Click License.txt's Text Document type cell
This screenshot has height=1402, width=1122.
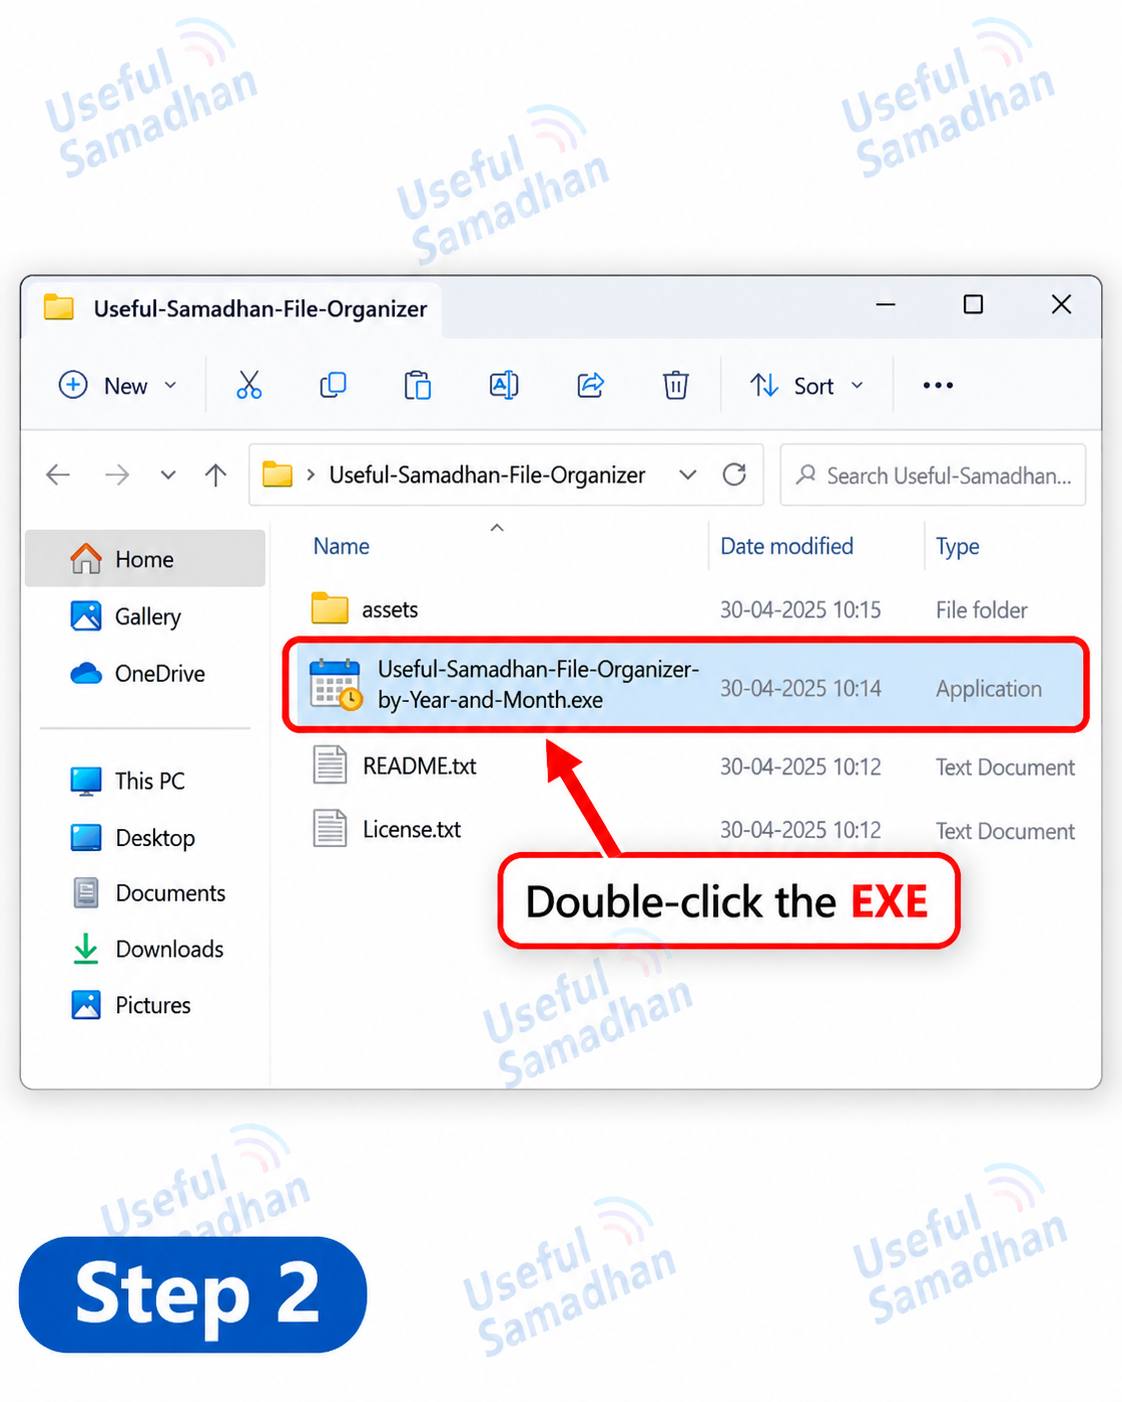(x=1005, y=831)
